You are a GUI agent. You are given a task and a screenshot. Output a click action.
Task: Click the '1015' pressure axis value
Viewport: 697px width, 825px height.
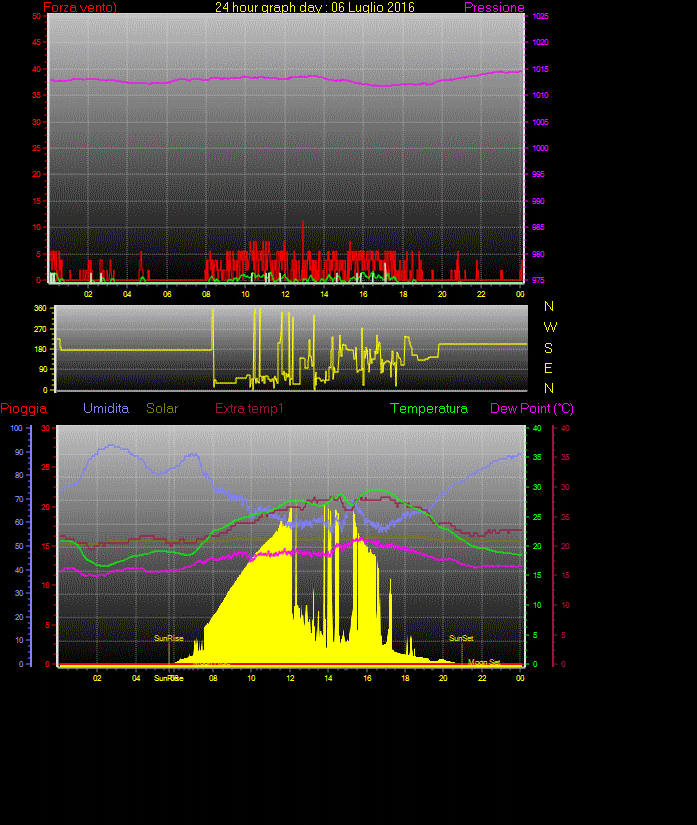pos(540,69)
